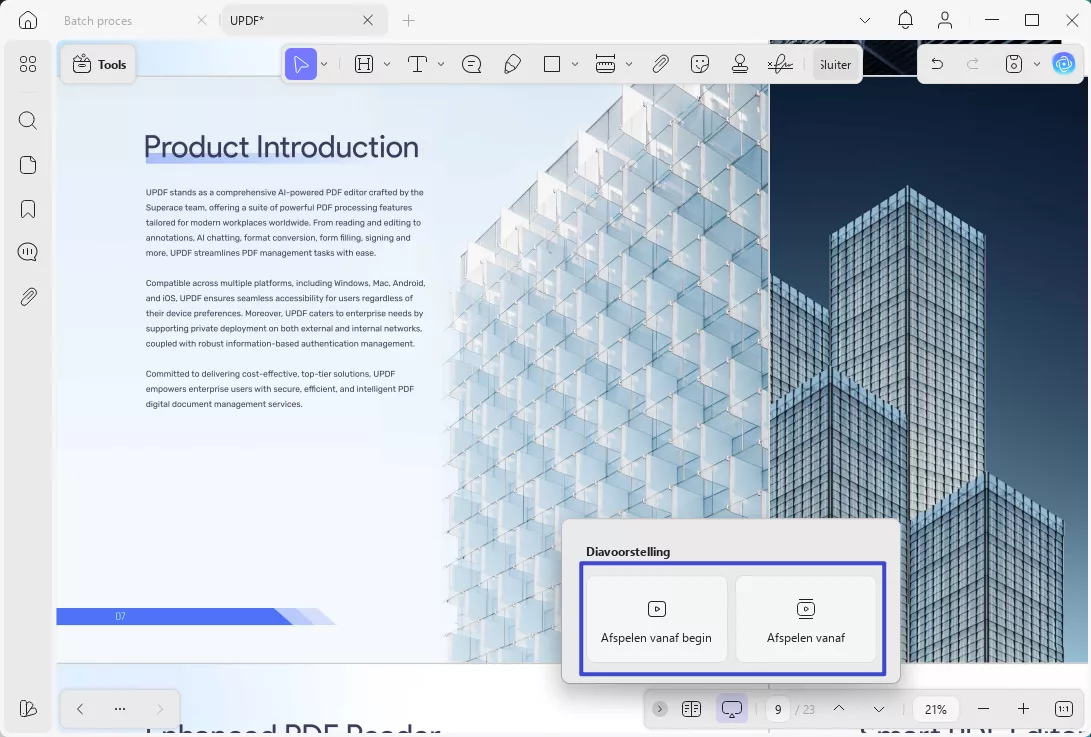Add a new tab
The height and width of the screenshot is (737, 1091).
(x=408, y=20)
